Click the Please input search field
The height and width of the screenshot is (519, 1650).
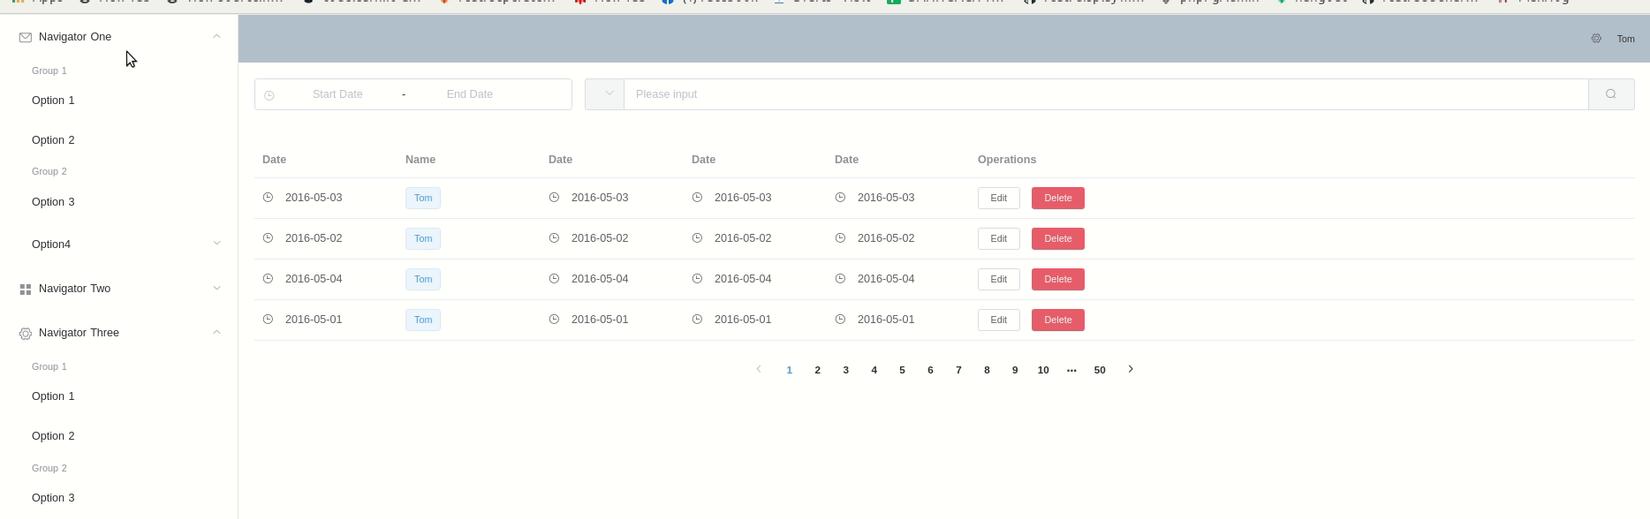click(x=1106, y=94)
